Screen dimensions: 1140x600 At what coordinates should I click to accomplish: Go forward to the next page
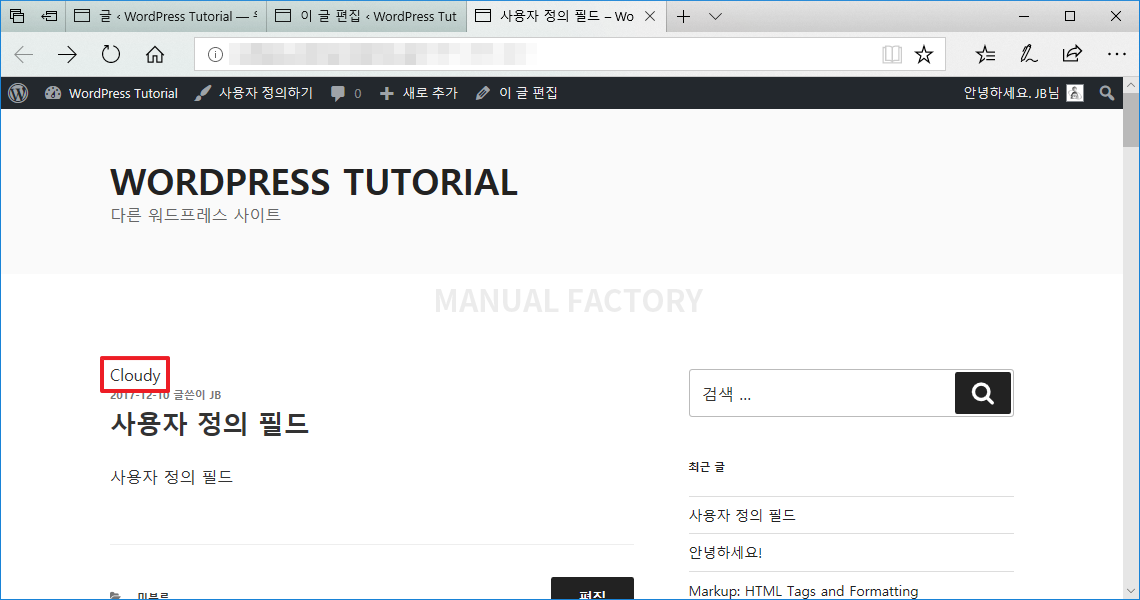68,55
